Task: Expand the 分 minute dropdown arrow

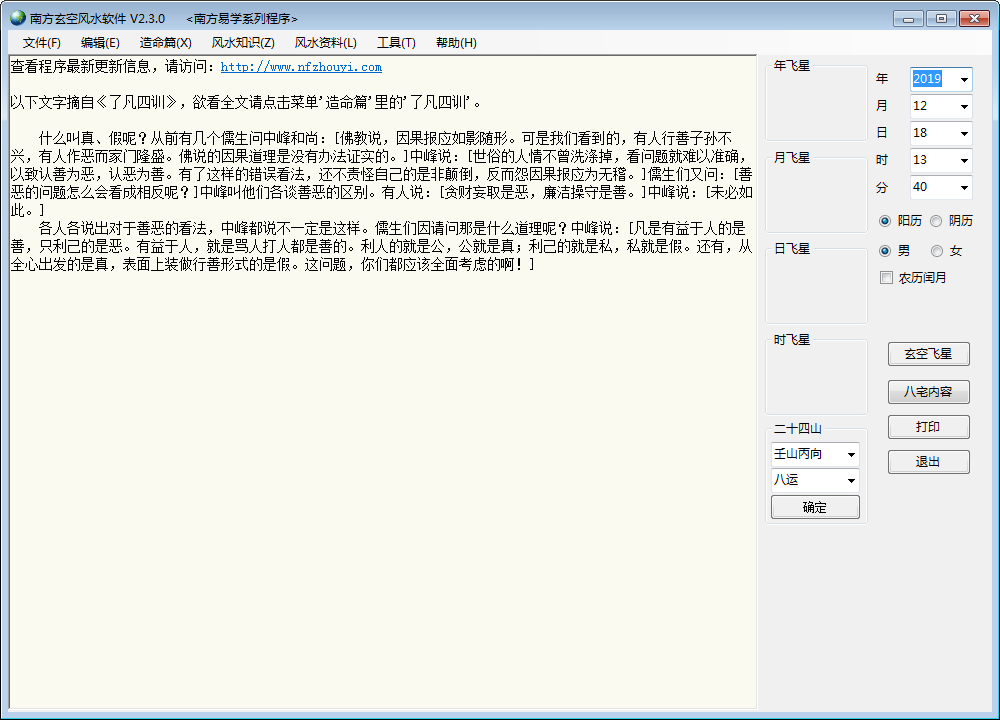Action: [964, 187]
